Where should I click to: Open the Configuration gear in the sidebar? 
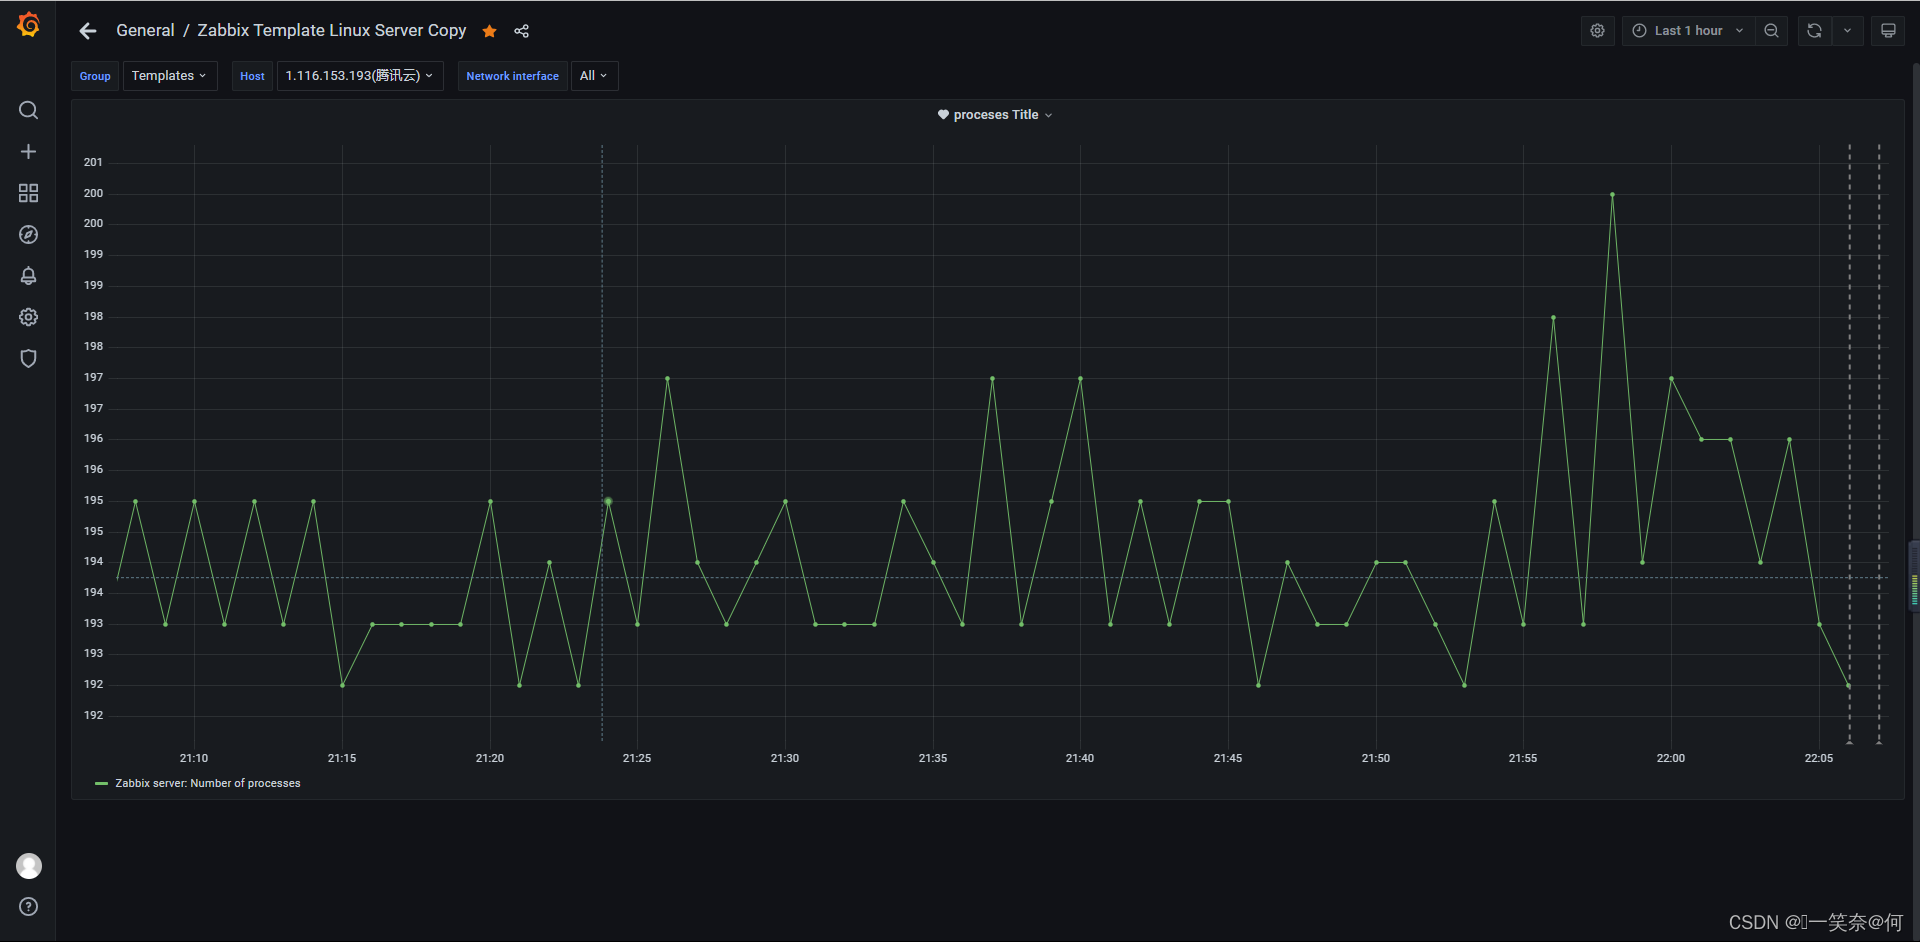(28, 317)
